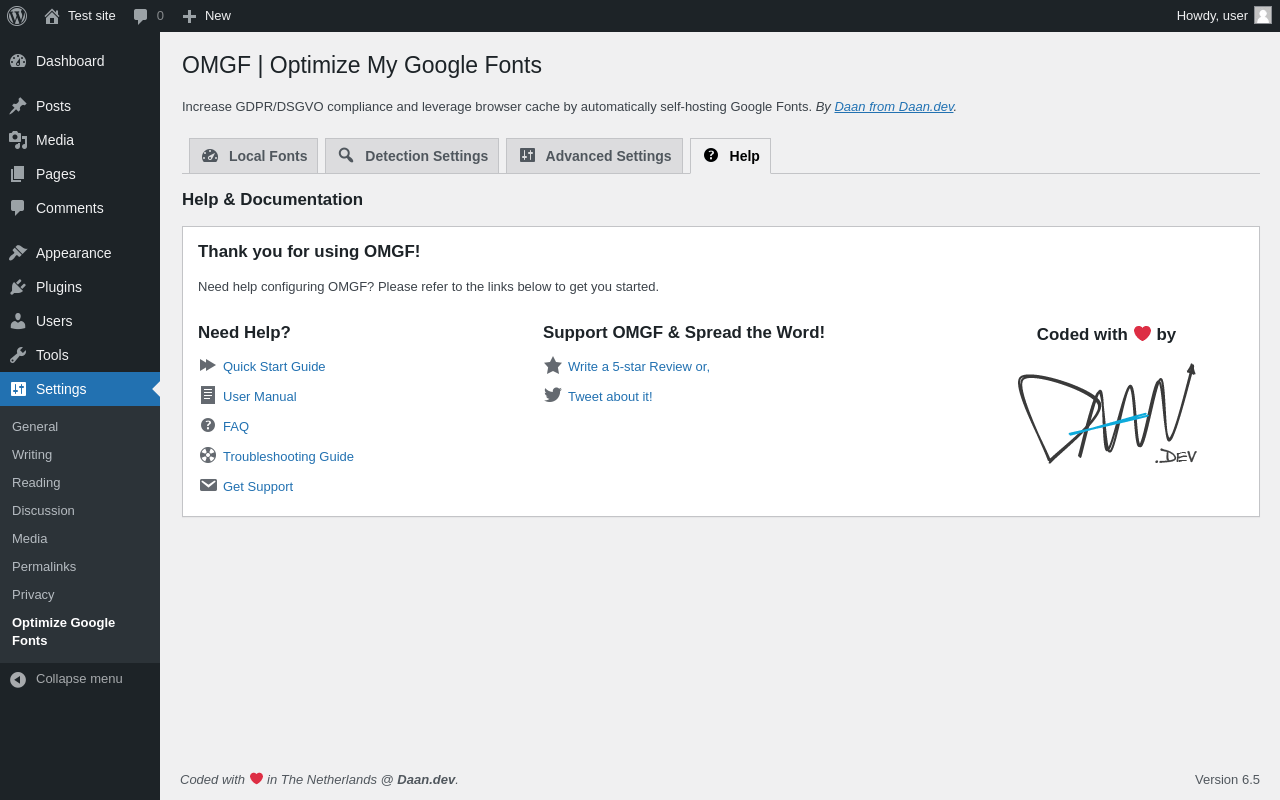Open the comments bubble in admin bar
Viewport: 1280px width, 800px height.
148,16
